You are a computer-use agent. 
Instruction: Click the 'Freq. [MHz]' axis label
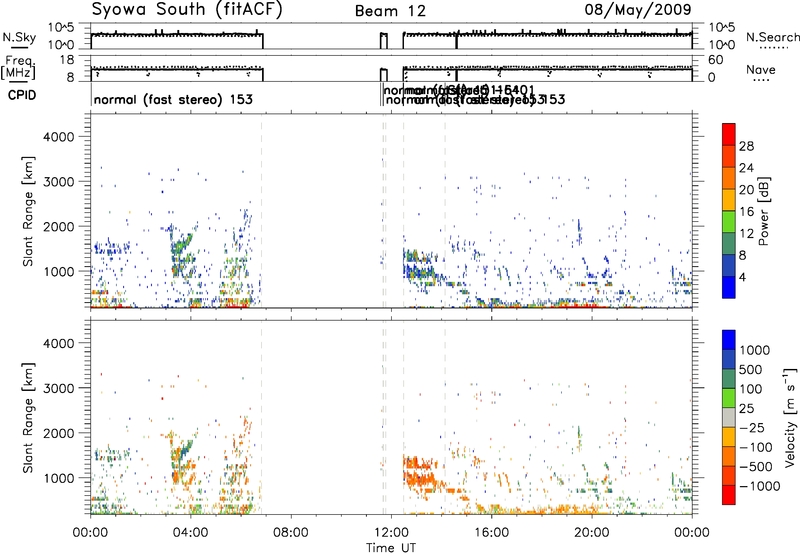click(x=19, y=68)
